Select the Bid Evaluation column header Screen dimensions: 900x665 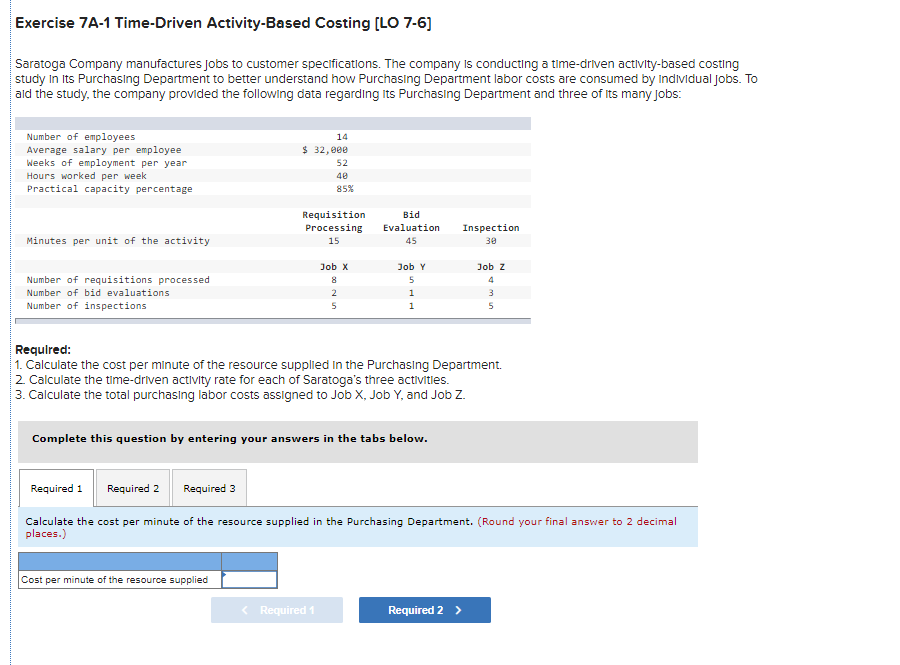pyautogui.click(x=410, y=221)
